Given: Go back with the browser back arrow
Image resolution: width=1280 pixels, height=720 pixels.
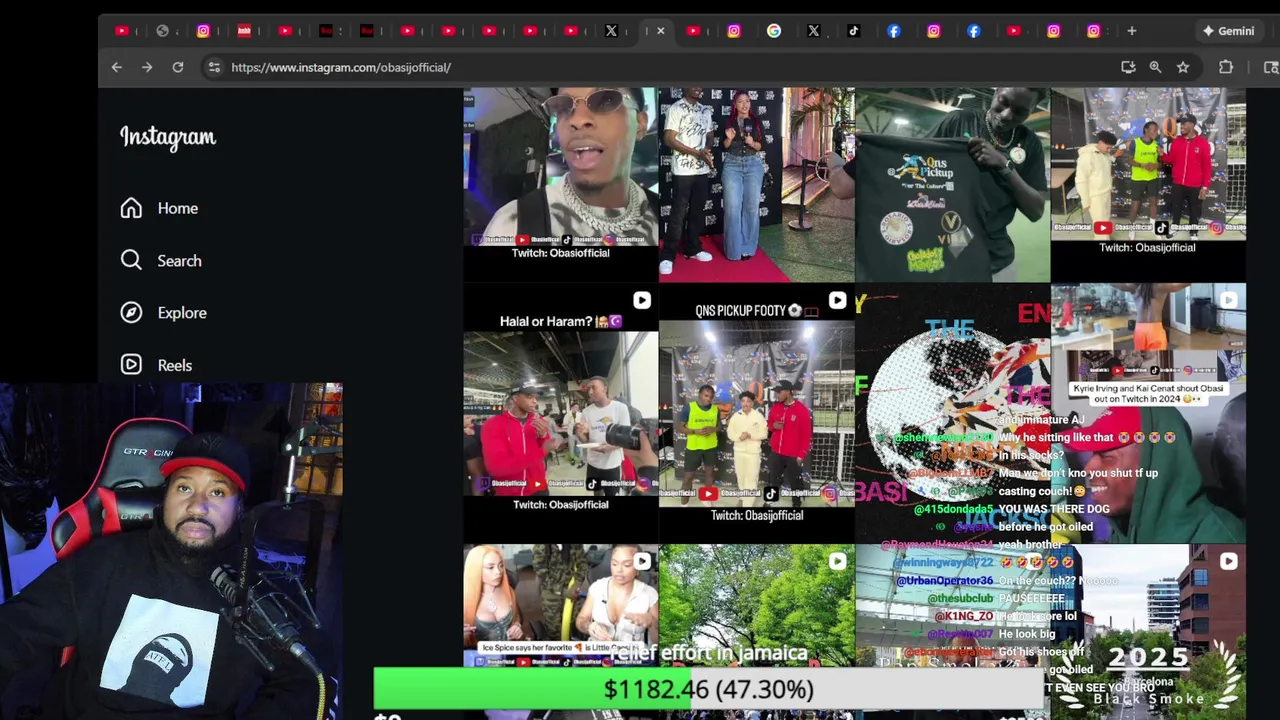Looking at the screenshot, I should click(117, 67).
